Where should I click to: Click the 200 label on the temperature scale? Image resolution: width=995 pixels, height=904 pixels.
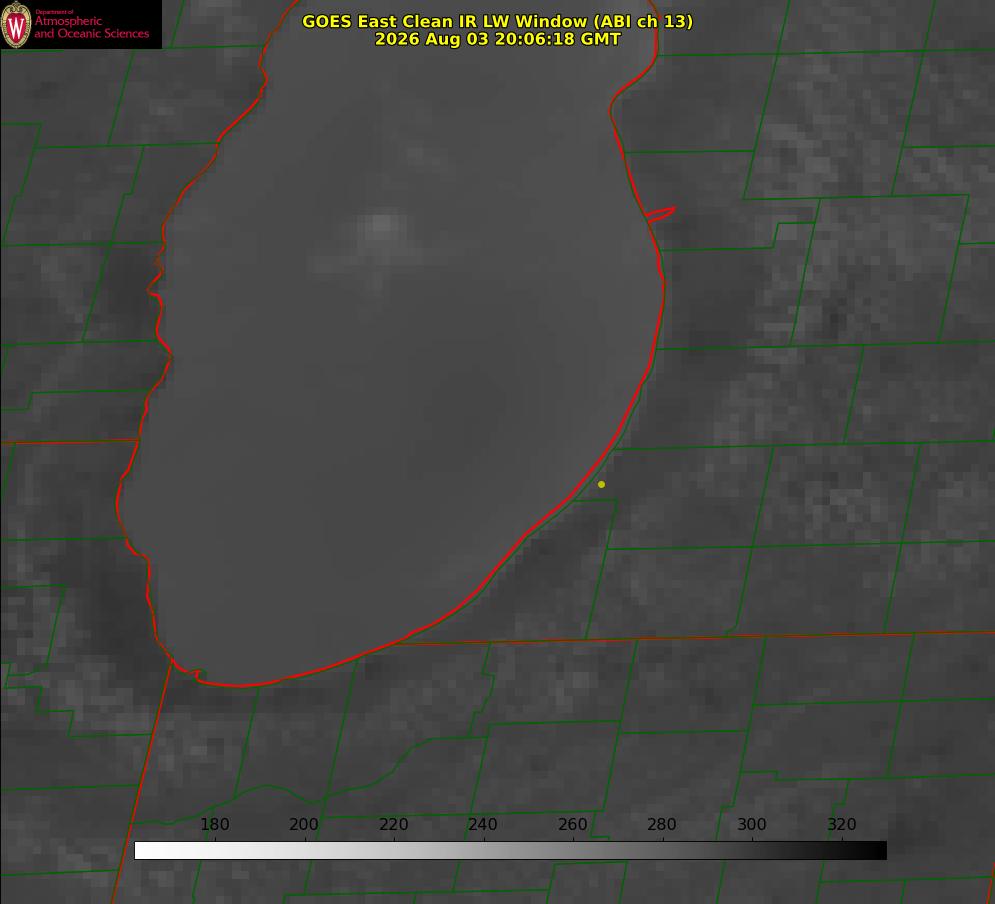pos(303,824)
